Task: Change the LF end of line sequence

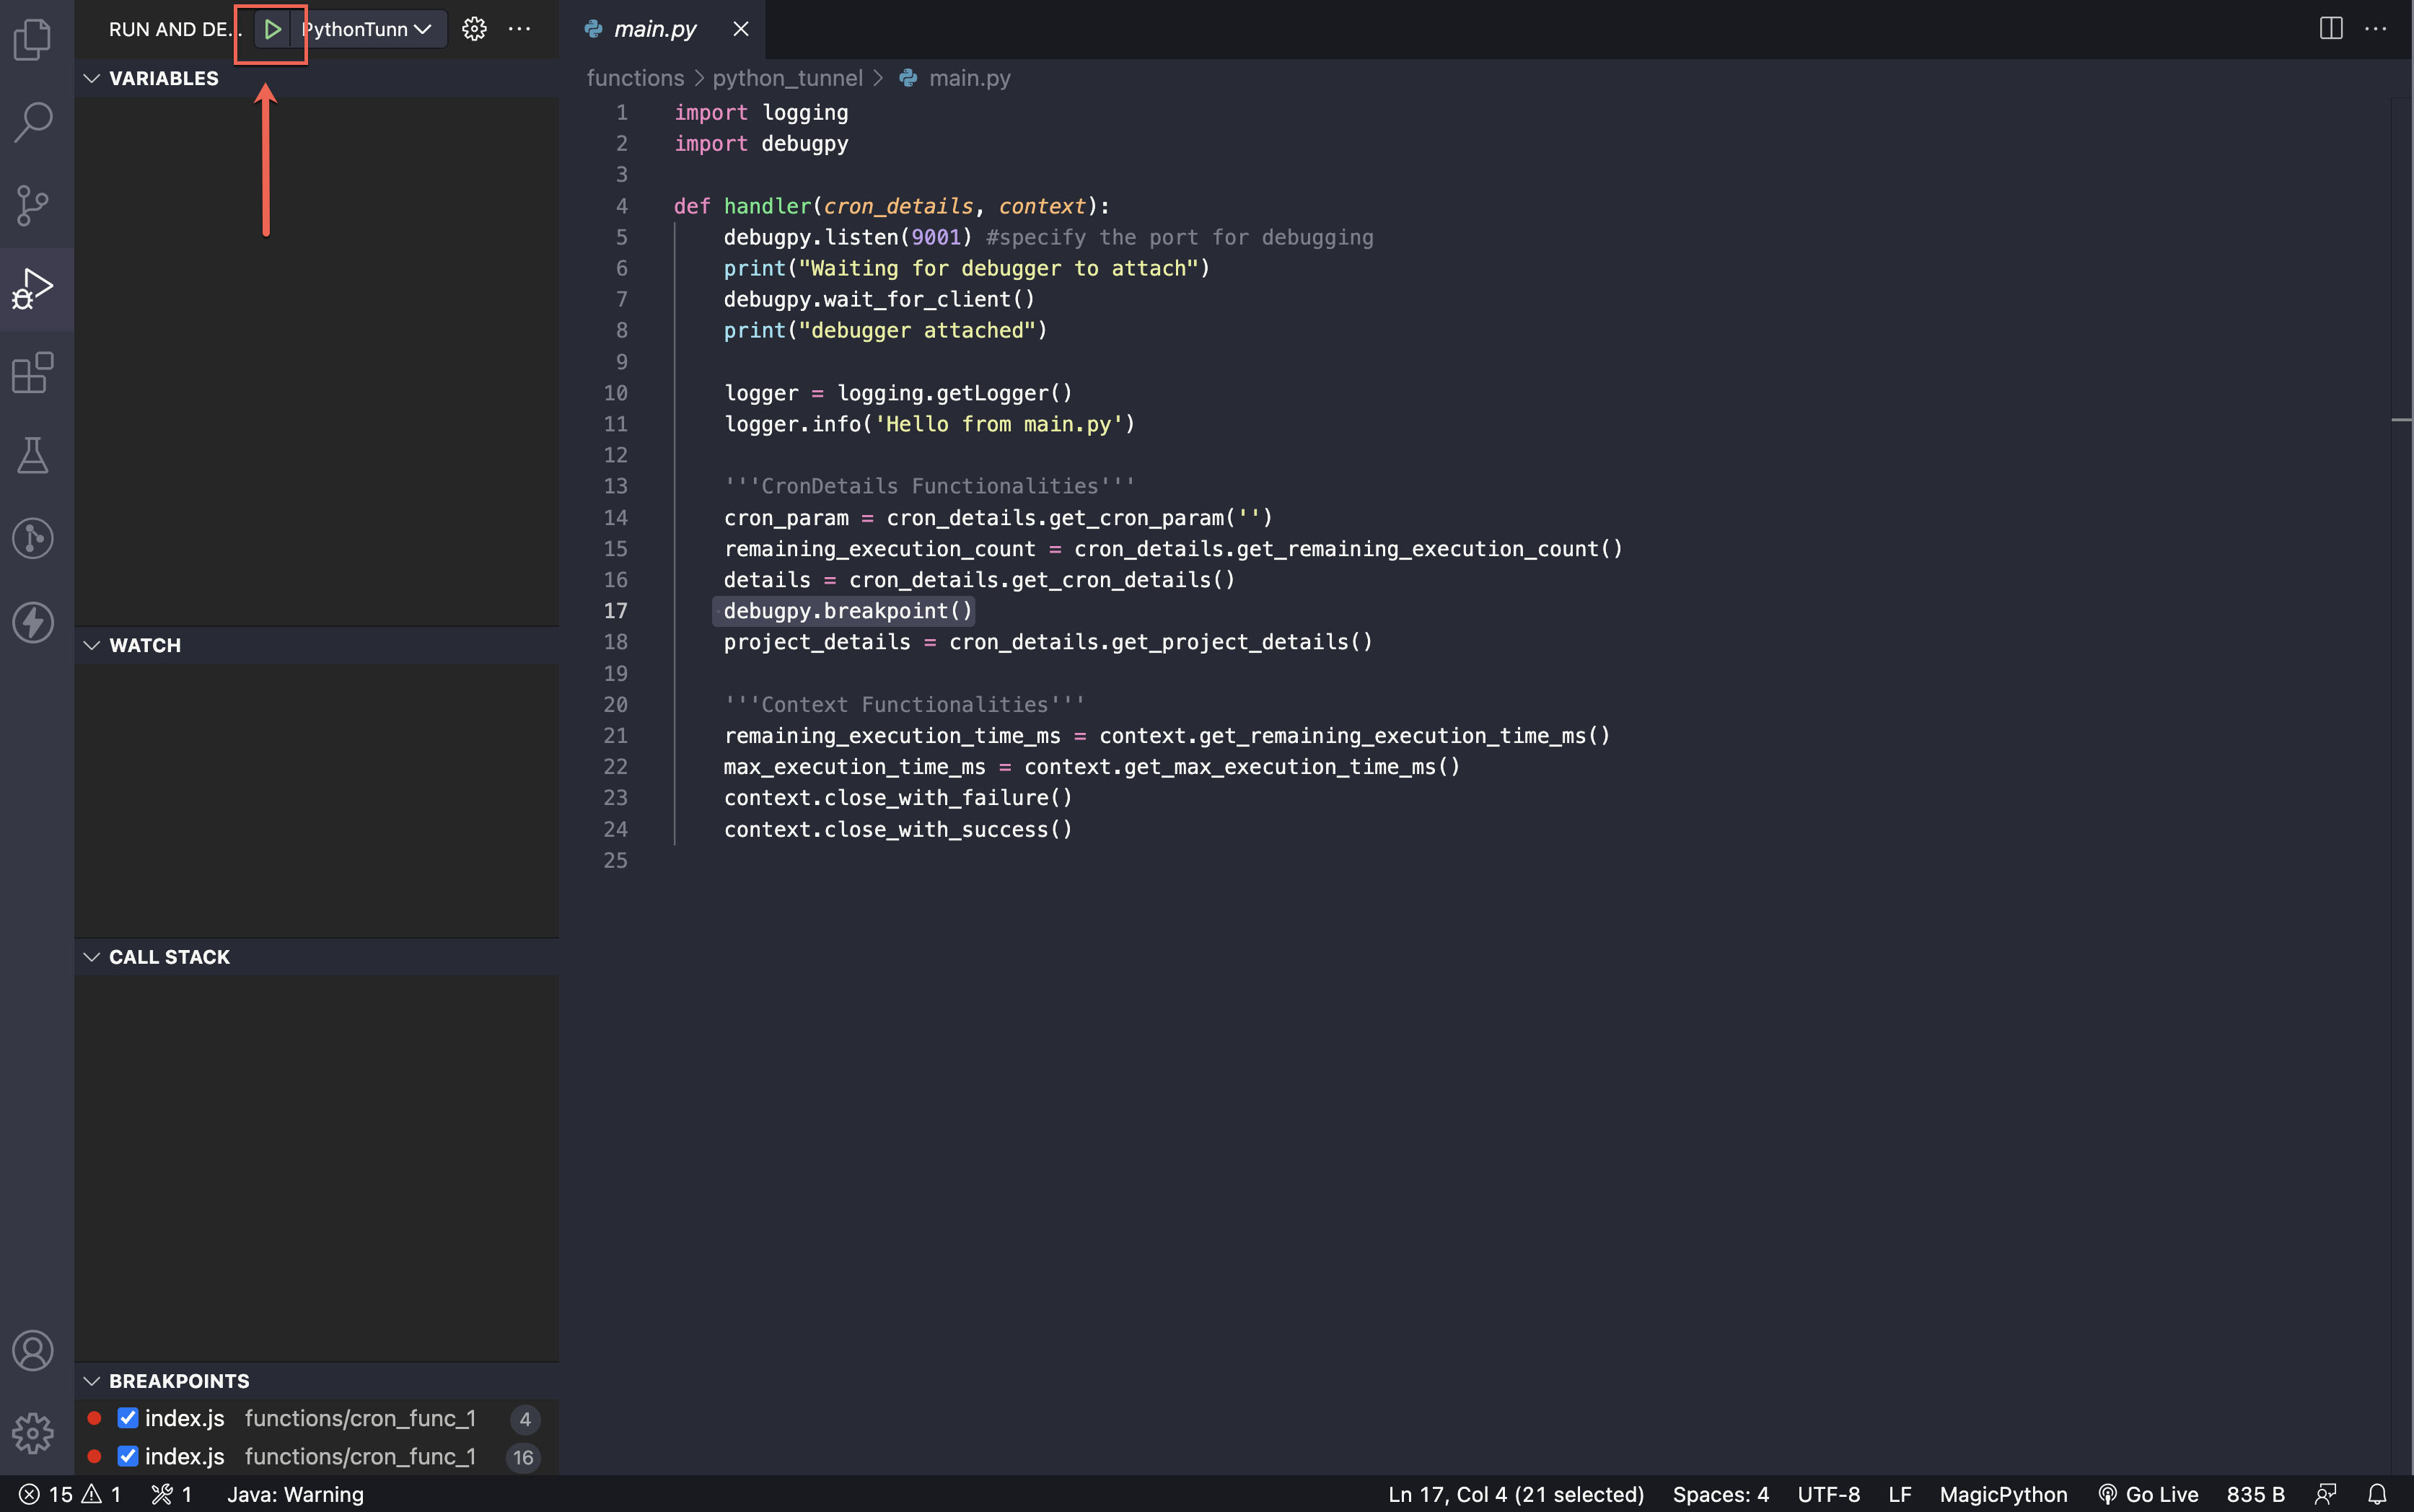Action: (x=1900, y=1494)
